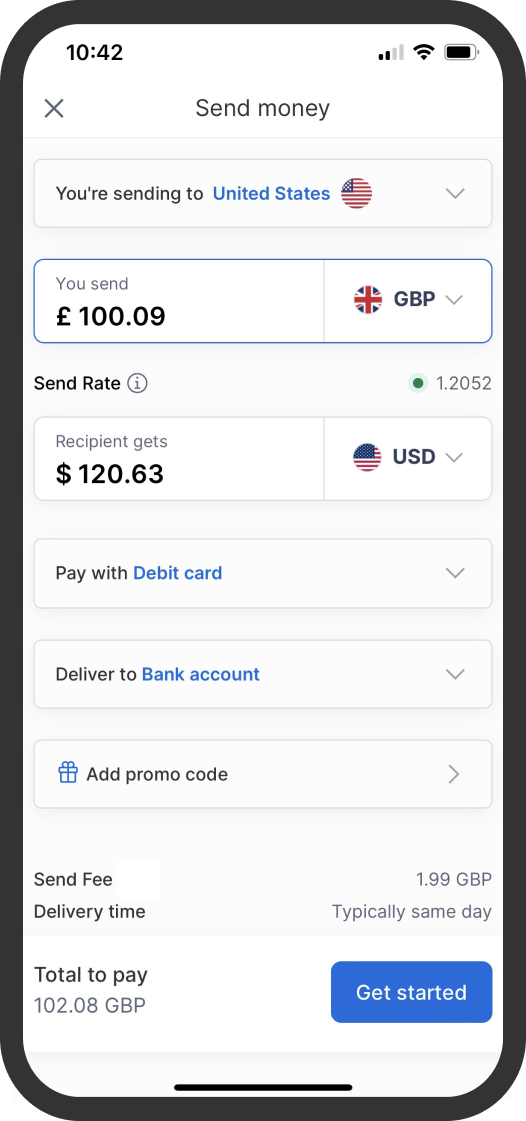The height and width of the screenshot is (1121, 526).
Task: Tap the UK flag beside GBP
Action: tap(368, 300)
